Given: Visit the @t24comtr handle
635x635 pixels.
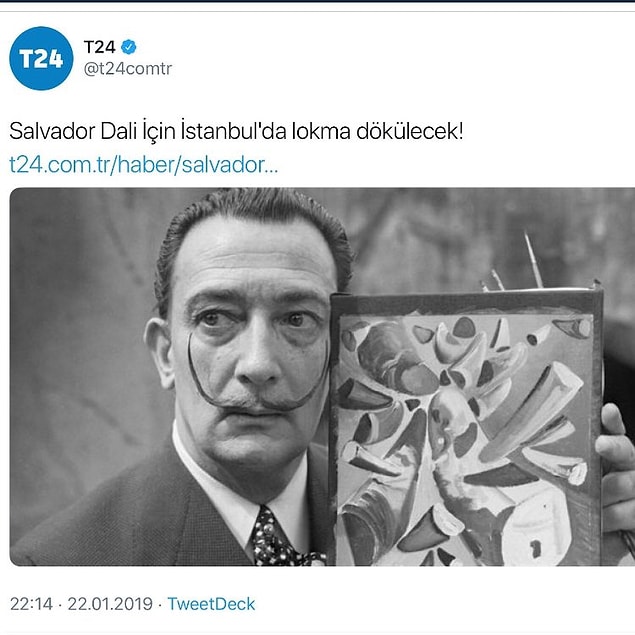Looking at the screenshot, I should [128, 68].
